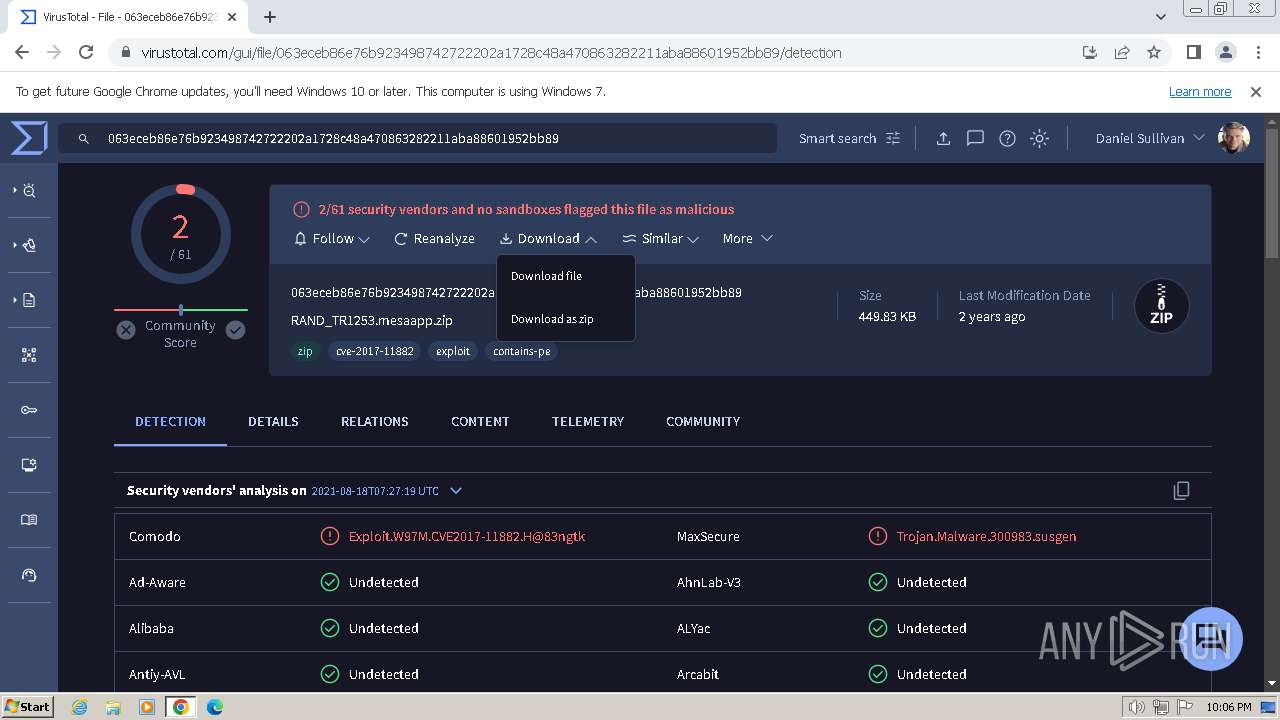Open the graph sidebar icon

(x=29, y=355)
